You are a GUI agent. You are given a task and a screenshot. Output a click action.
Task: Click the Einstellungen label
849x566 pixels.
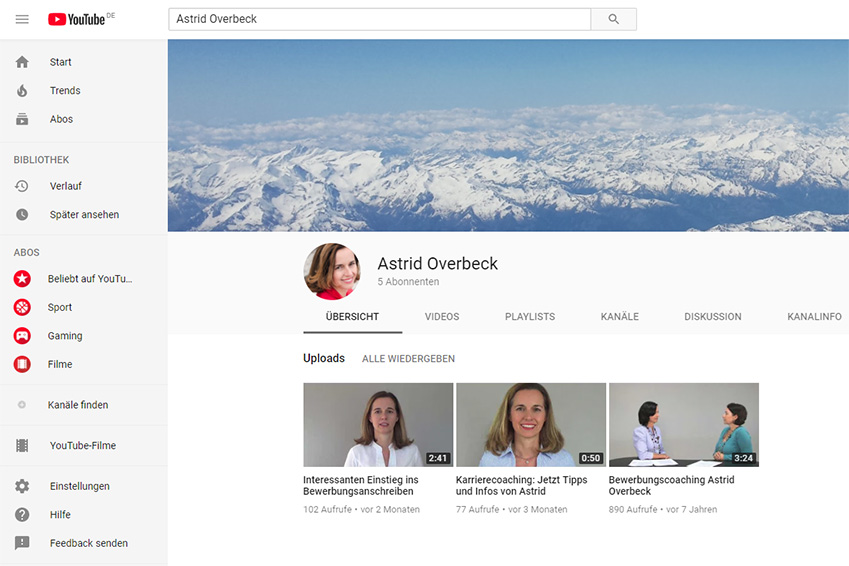80,486
